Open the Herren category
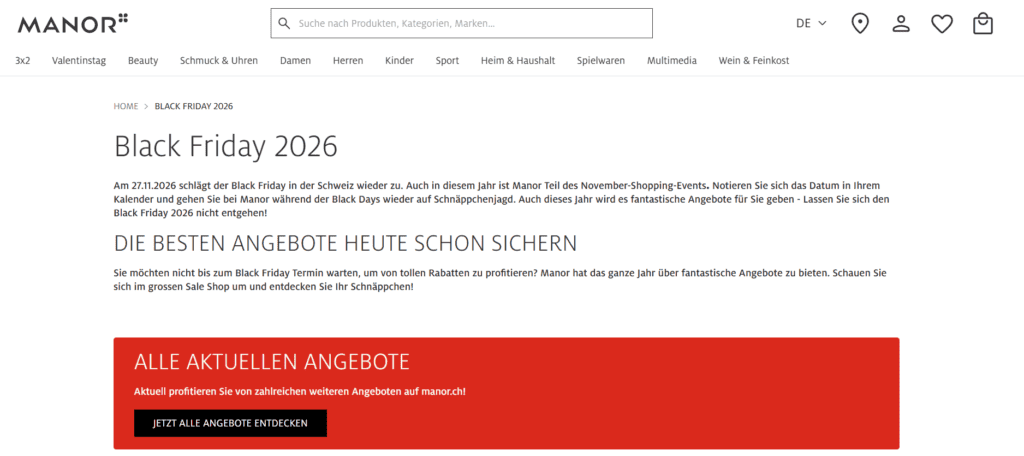This screenshot has height=456, width=1024. click(x=348, y=61)
